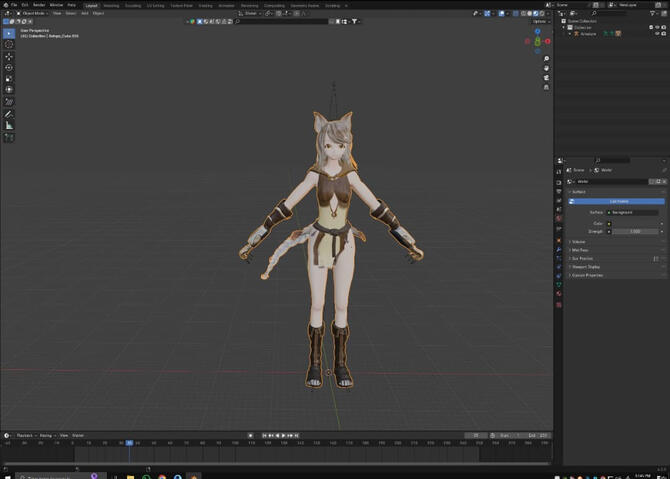Image resolution: width=670 pixels, height=479 pixels.
Task: Switch to the Sculpting workspace tab
Action: point(133,6)
